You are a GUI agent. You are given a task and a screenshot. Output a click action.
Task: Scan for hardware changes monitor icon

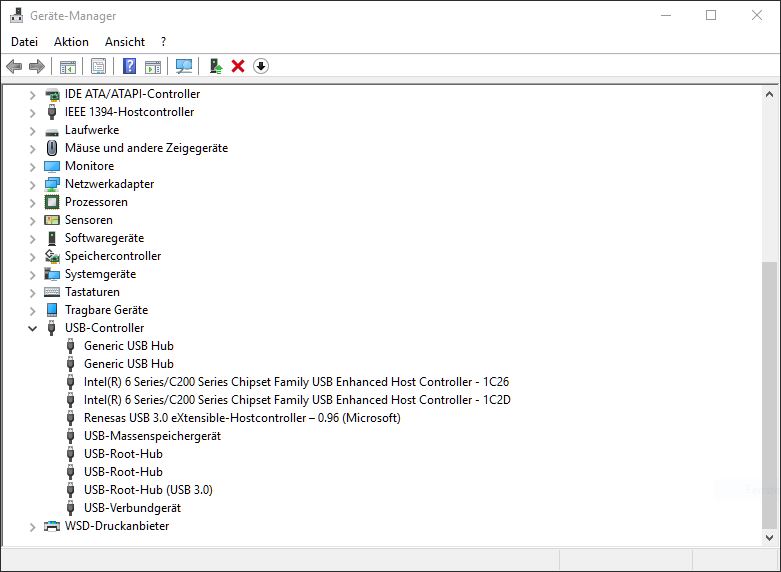pyautogui.click(x=184, y=66)
